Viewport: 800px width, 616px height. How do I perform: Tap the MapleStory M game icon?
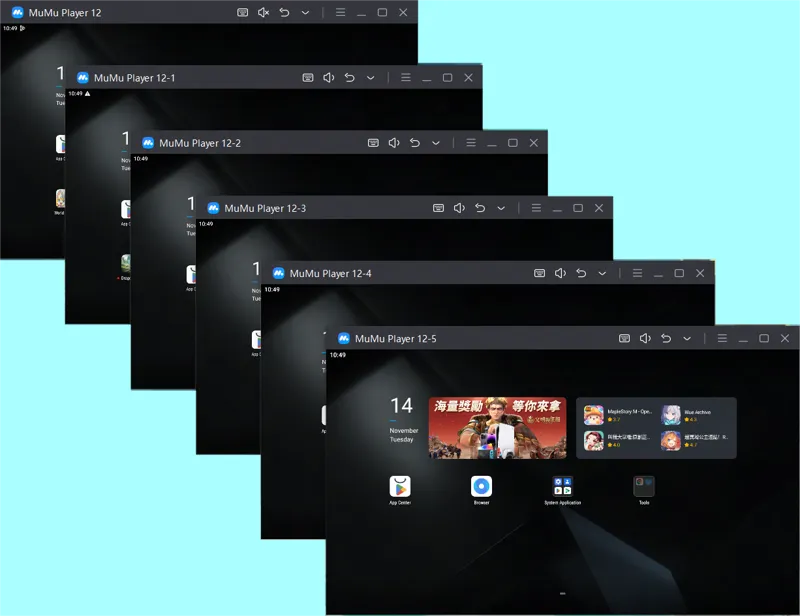(x=593, y=415)
